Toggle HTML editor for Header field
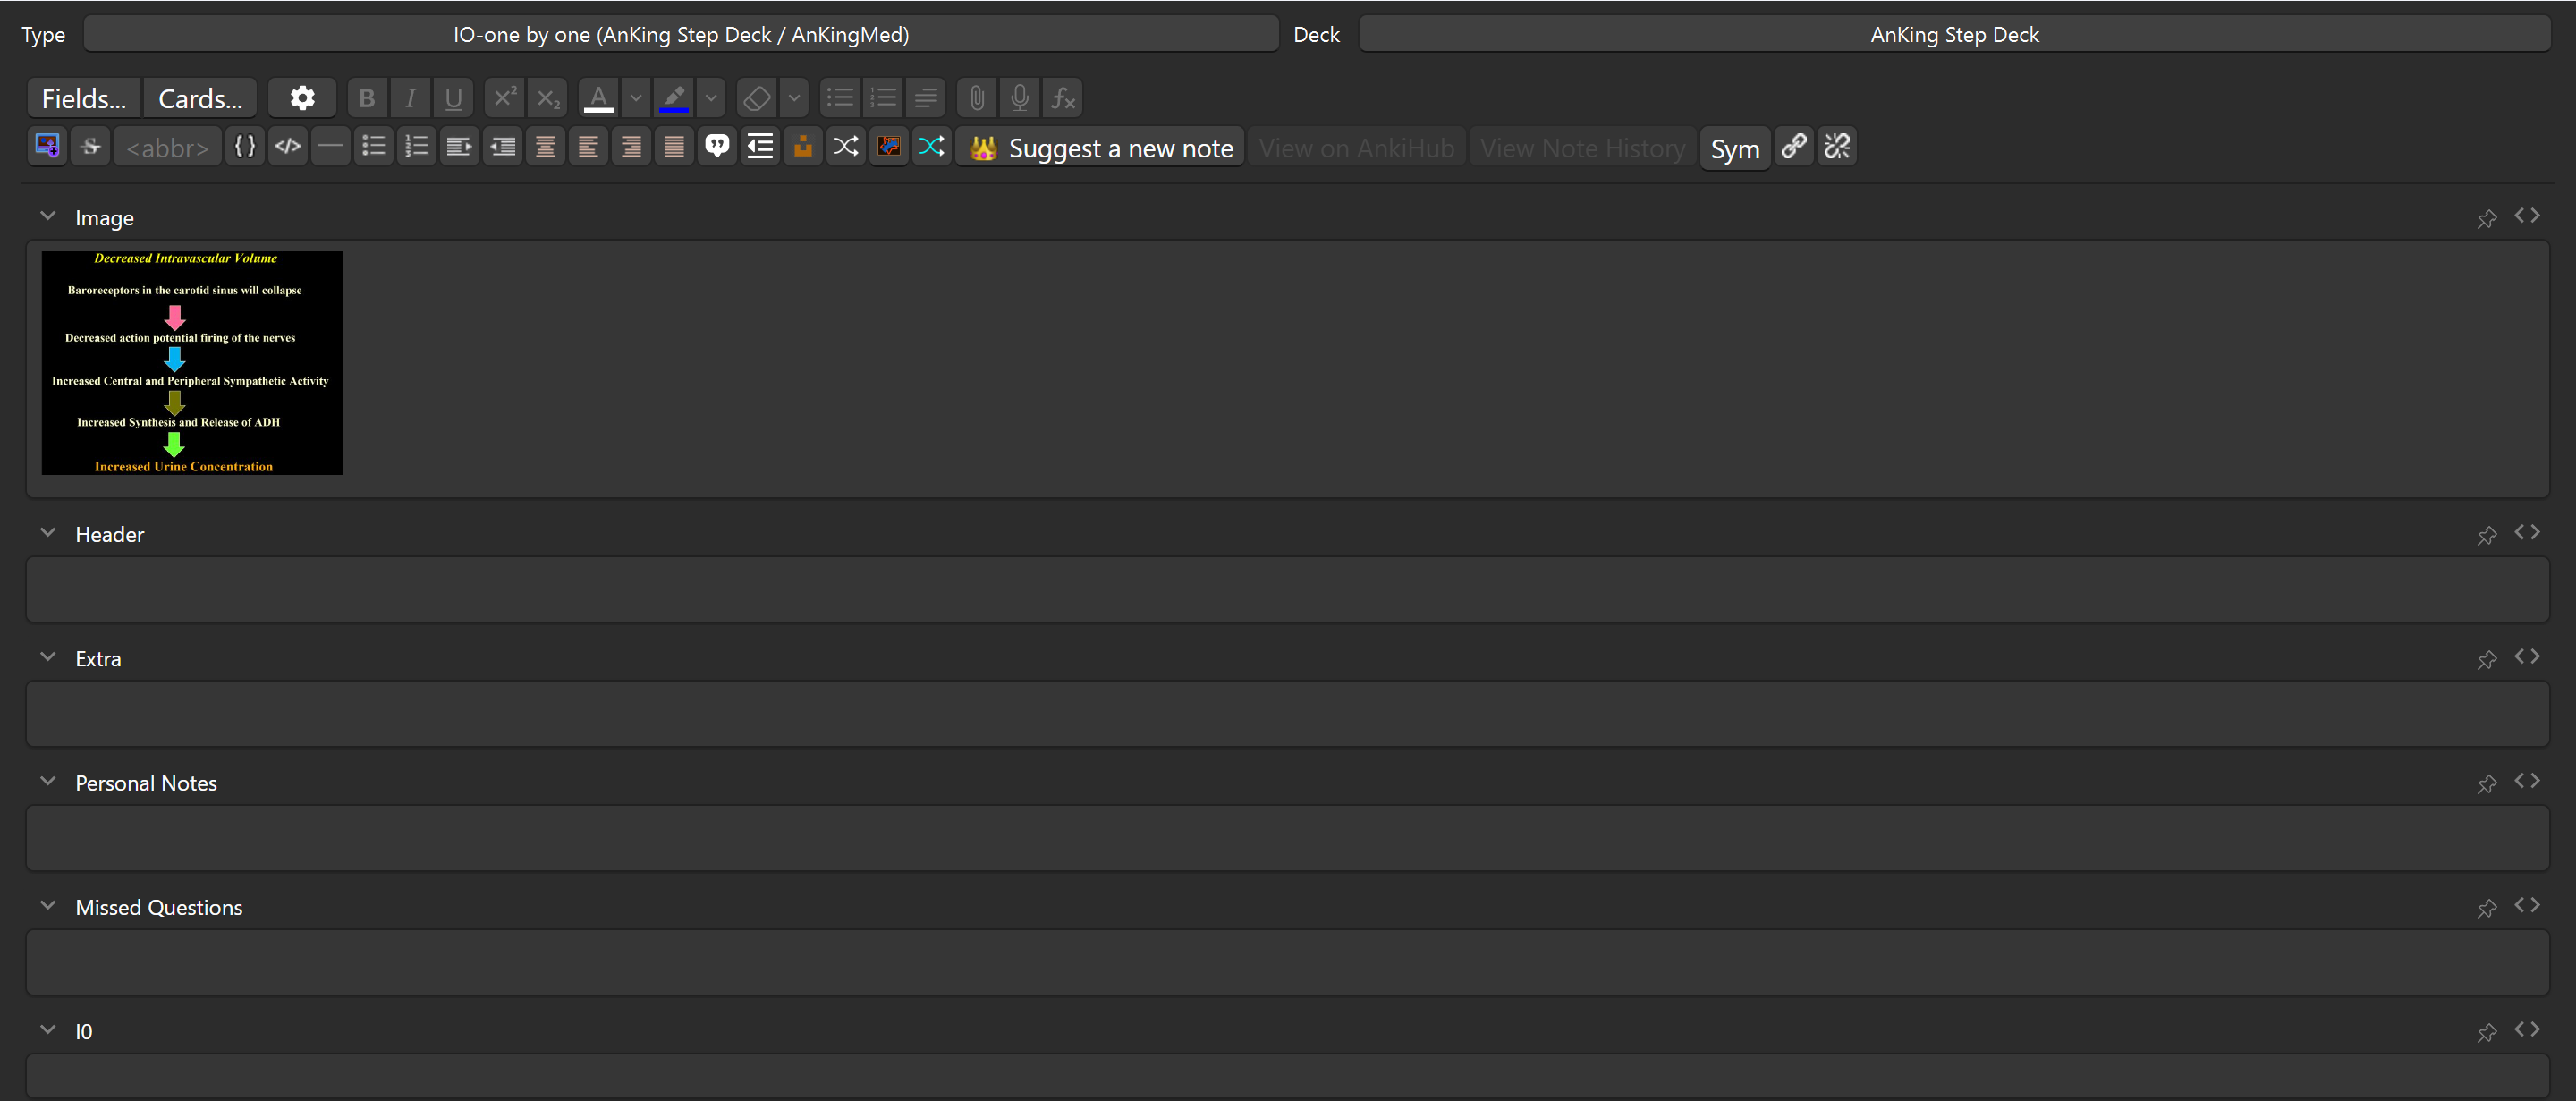 point(2527,532)
